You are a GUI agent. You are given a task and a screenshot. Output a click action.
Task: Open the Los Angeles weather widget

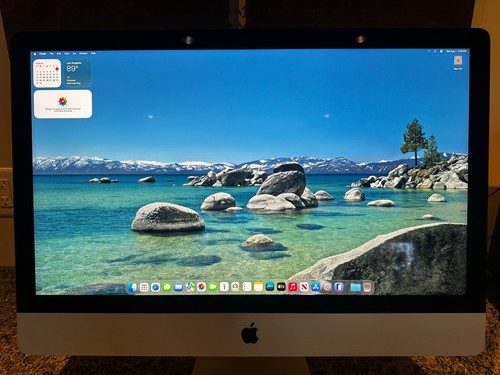[x=77, y=73]
